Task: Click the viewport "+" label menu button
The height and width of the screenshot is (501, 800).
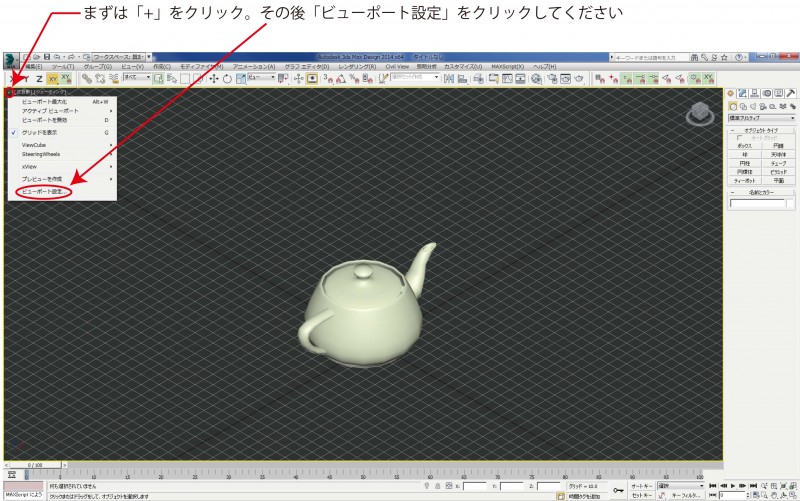Action: [6, 93]
